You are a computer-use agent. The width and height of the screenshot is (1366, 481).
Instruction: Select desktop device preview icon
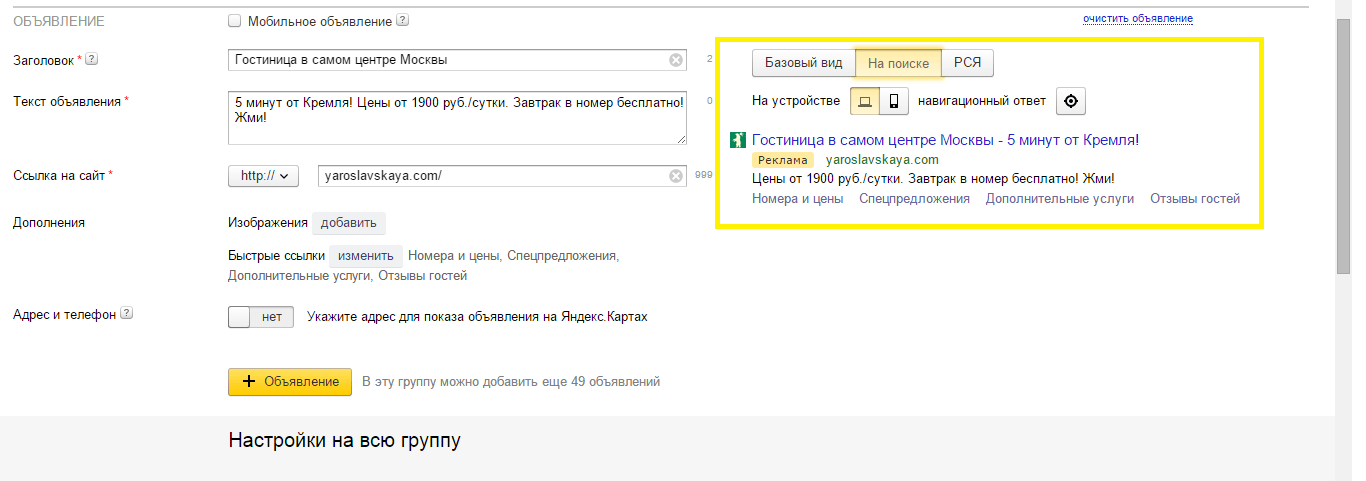(865, 101)
